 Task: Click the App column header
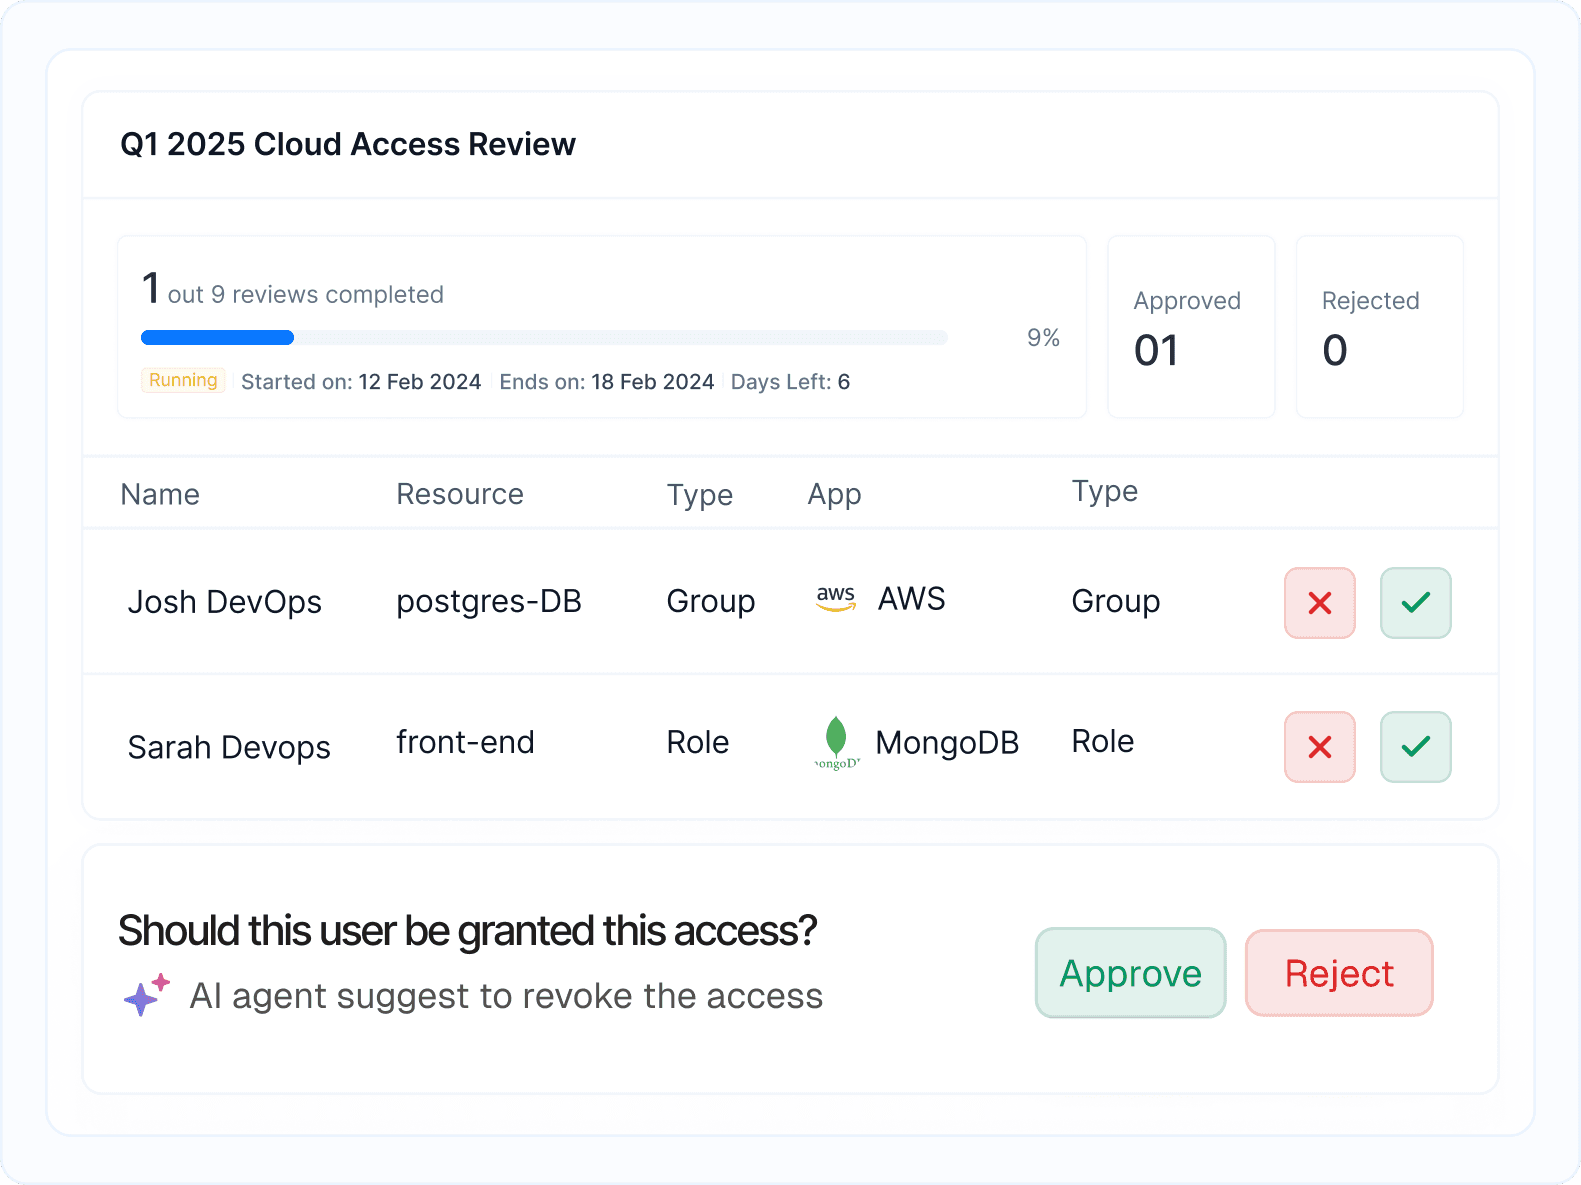834,495
